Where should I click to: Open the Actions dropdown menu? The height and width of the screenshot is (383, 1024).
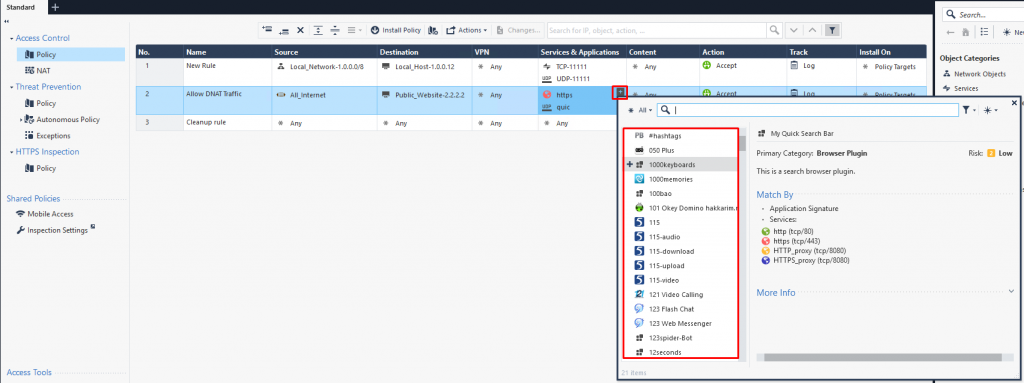click(x=466, y=30)
